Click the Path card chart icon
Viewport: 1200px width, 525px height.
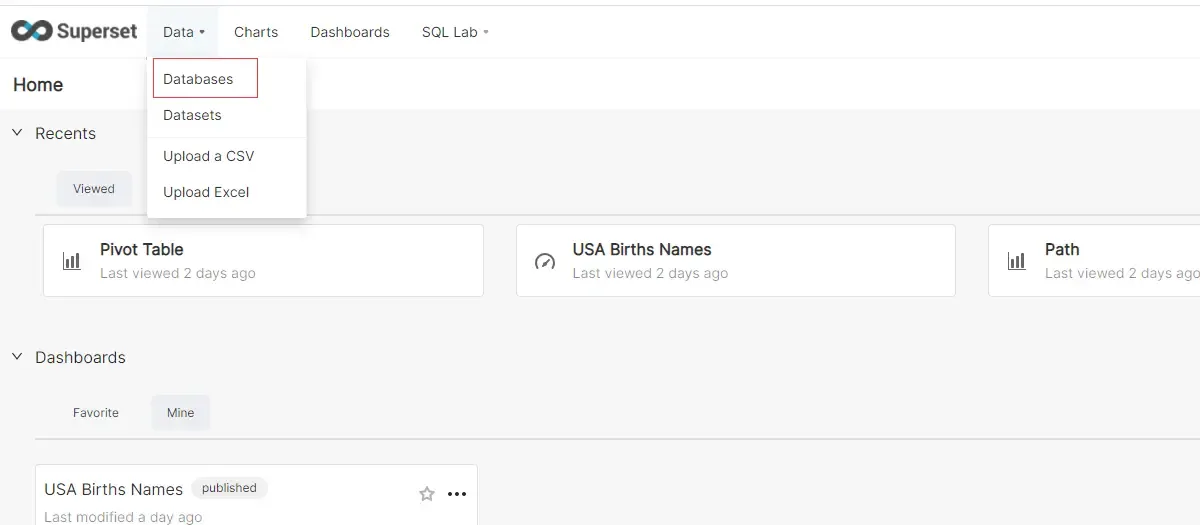[1017, 261]
